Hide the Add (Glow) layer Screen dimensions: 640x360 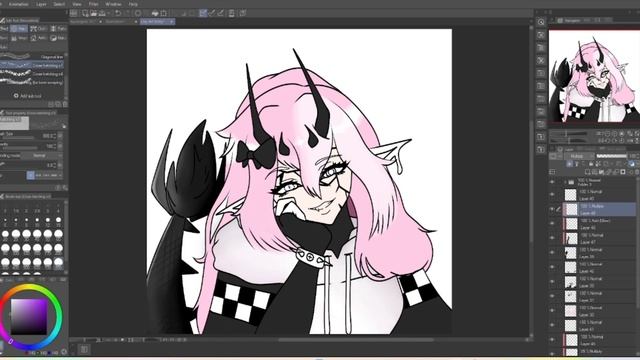tap(552, 224)
